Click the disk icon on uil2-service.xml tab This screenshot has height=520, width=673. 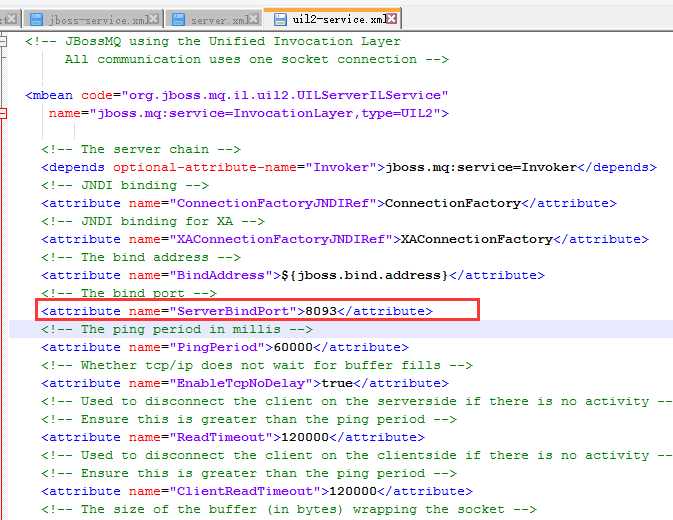point(280,19)
